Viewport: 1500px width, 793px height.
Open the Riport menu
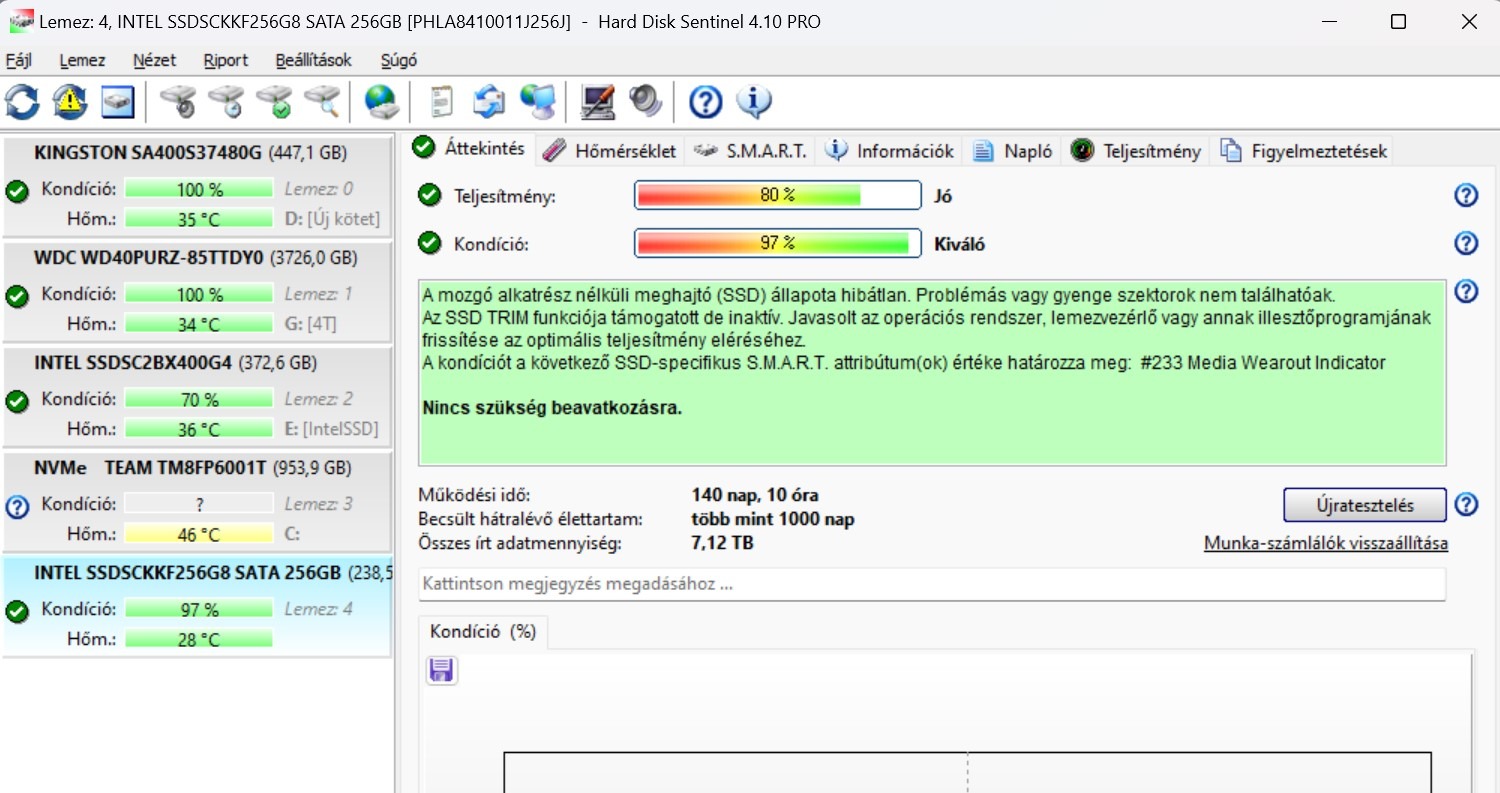tap(226, 60)
